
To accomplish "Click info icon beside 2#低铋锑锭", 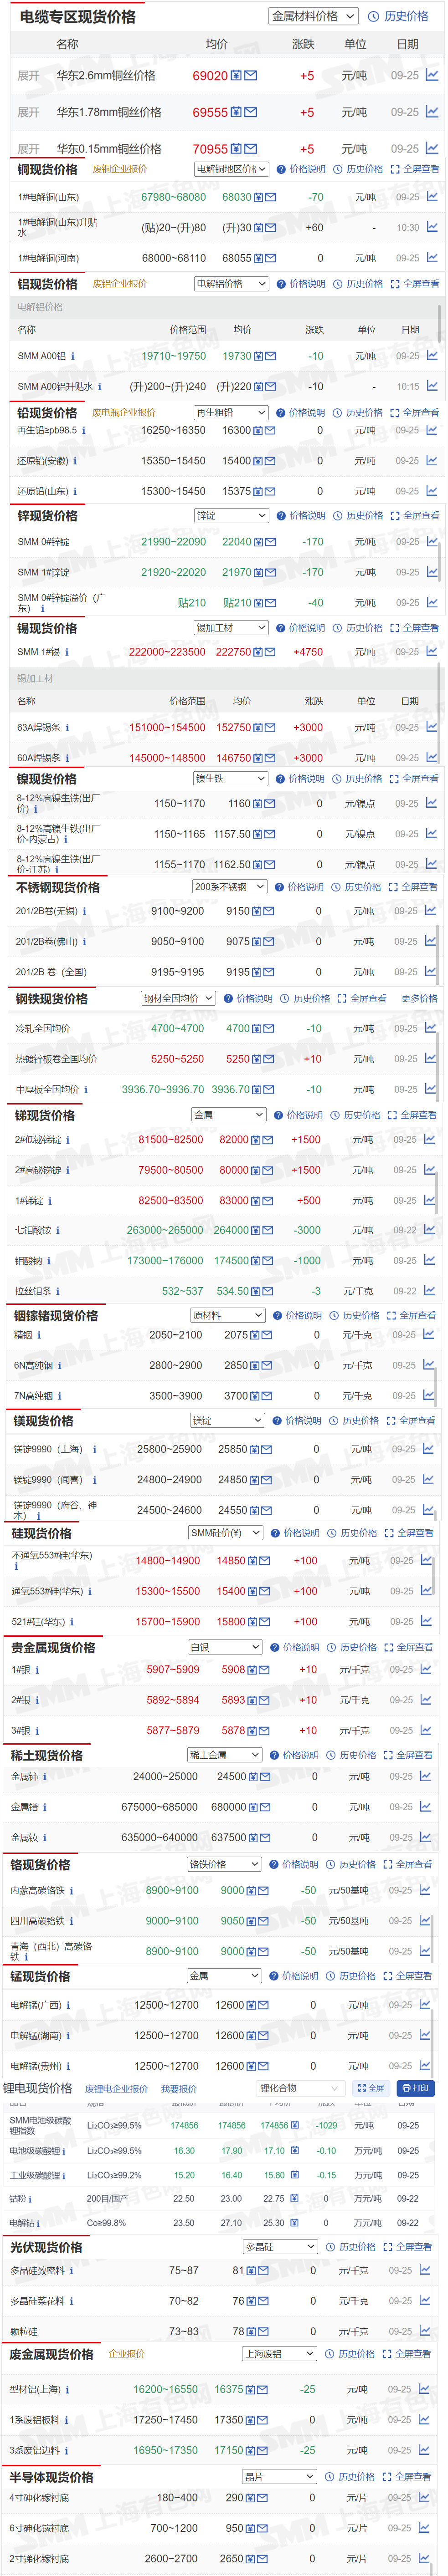I will click(x=68, y=1140).
